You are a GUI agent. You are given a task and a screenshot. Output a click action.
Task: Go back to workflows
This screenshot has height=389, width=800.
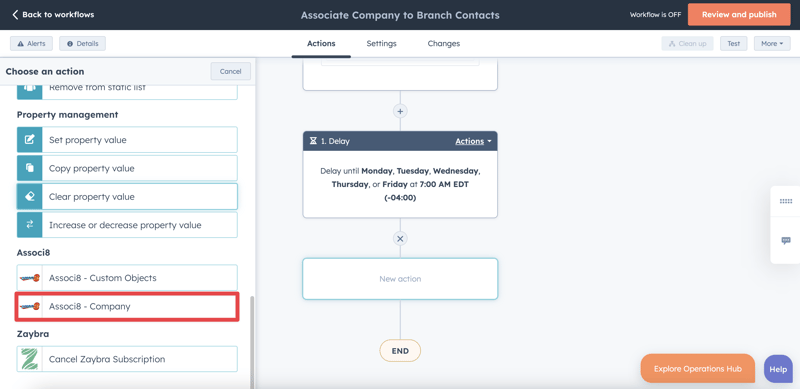point(53,15)
